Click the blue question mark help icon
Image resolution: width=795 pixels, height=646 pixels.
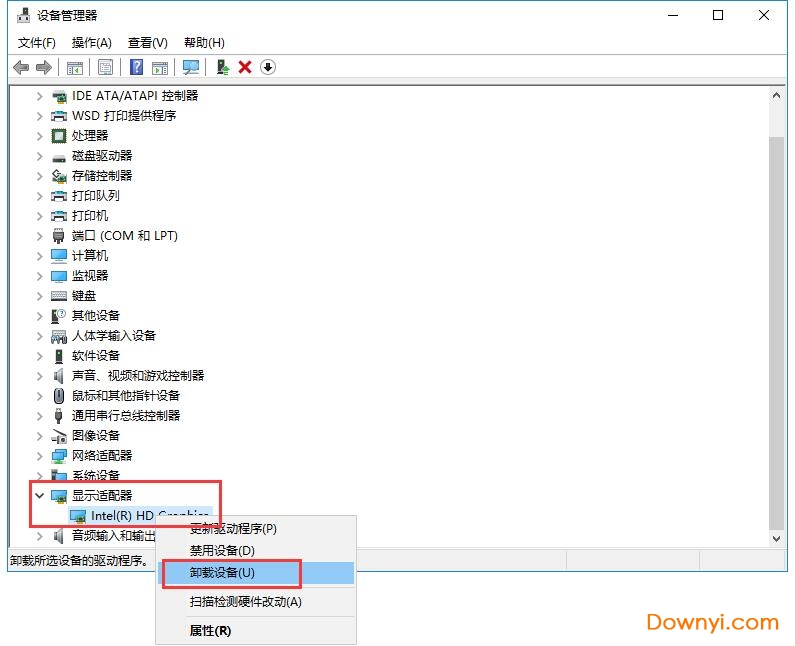point(137,67)
